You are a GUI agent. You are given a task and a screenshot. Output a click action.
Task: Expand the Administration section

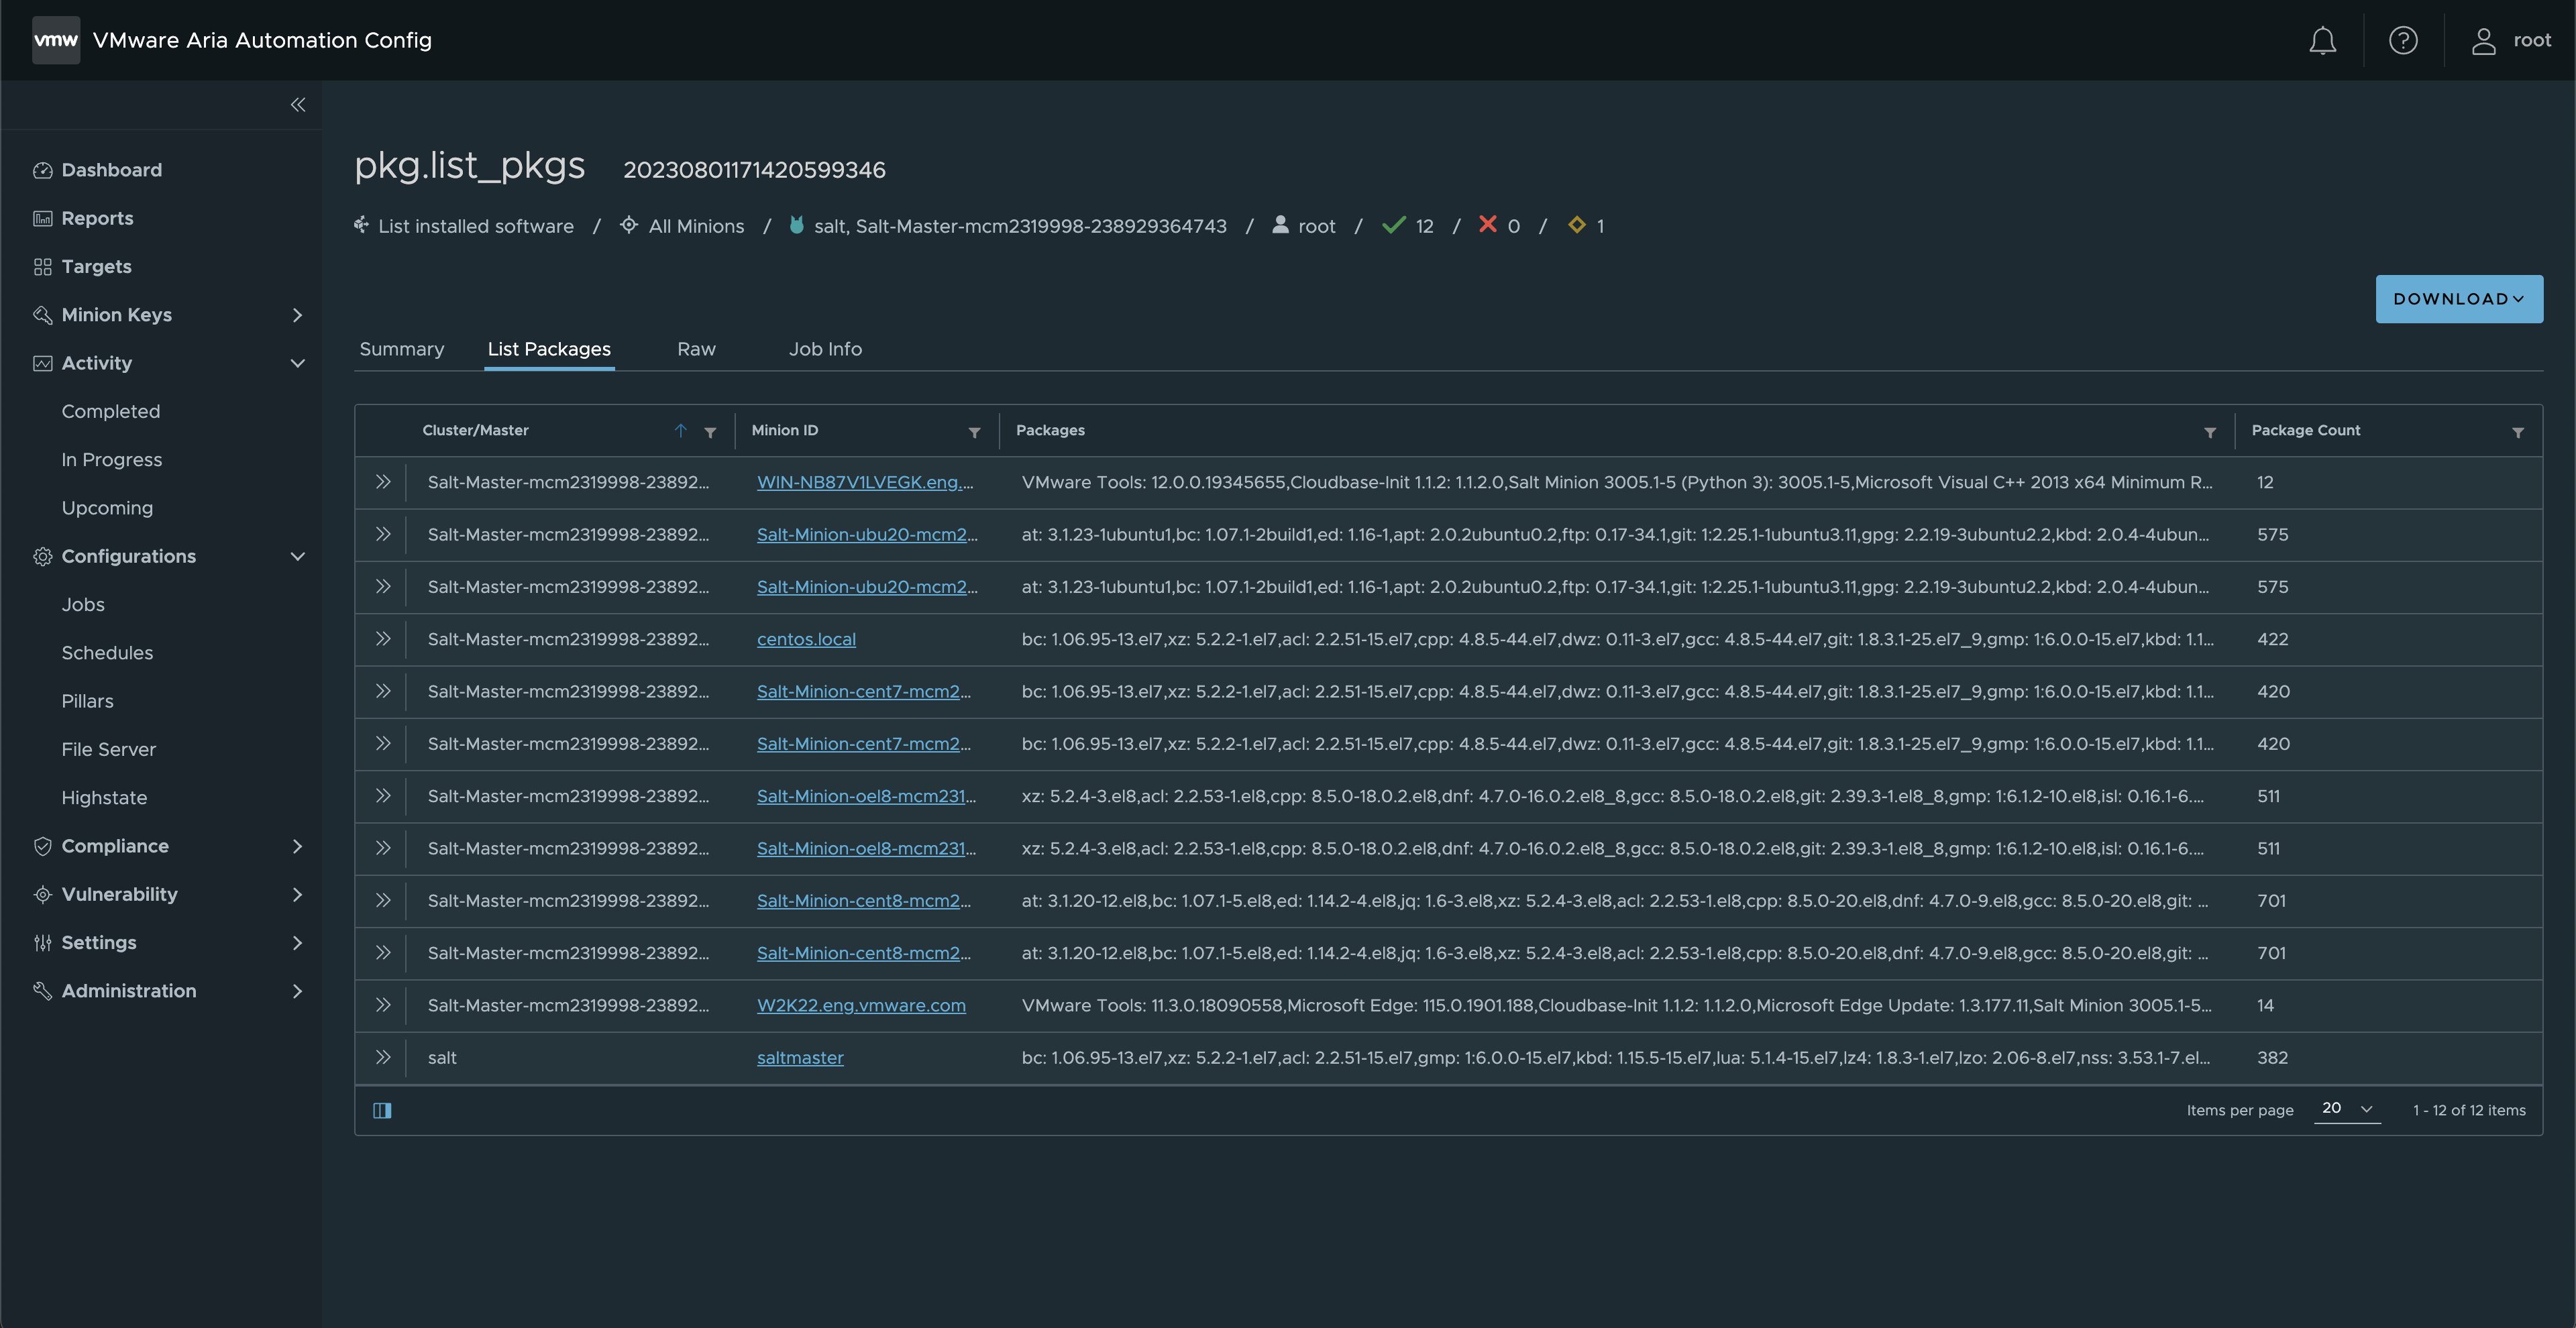tap(297, 991)
